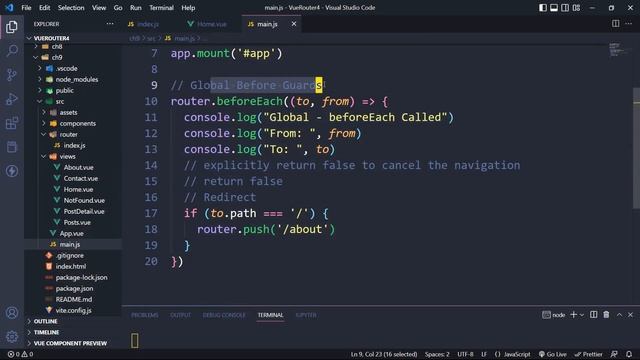Open package.json in explorer
Screen dimensions: 640x360
73,288
